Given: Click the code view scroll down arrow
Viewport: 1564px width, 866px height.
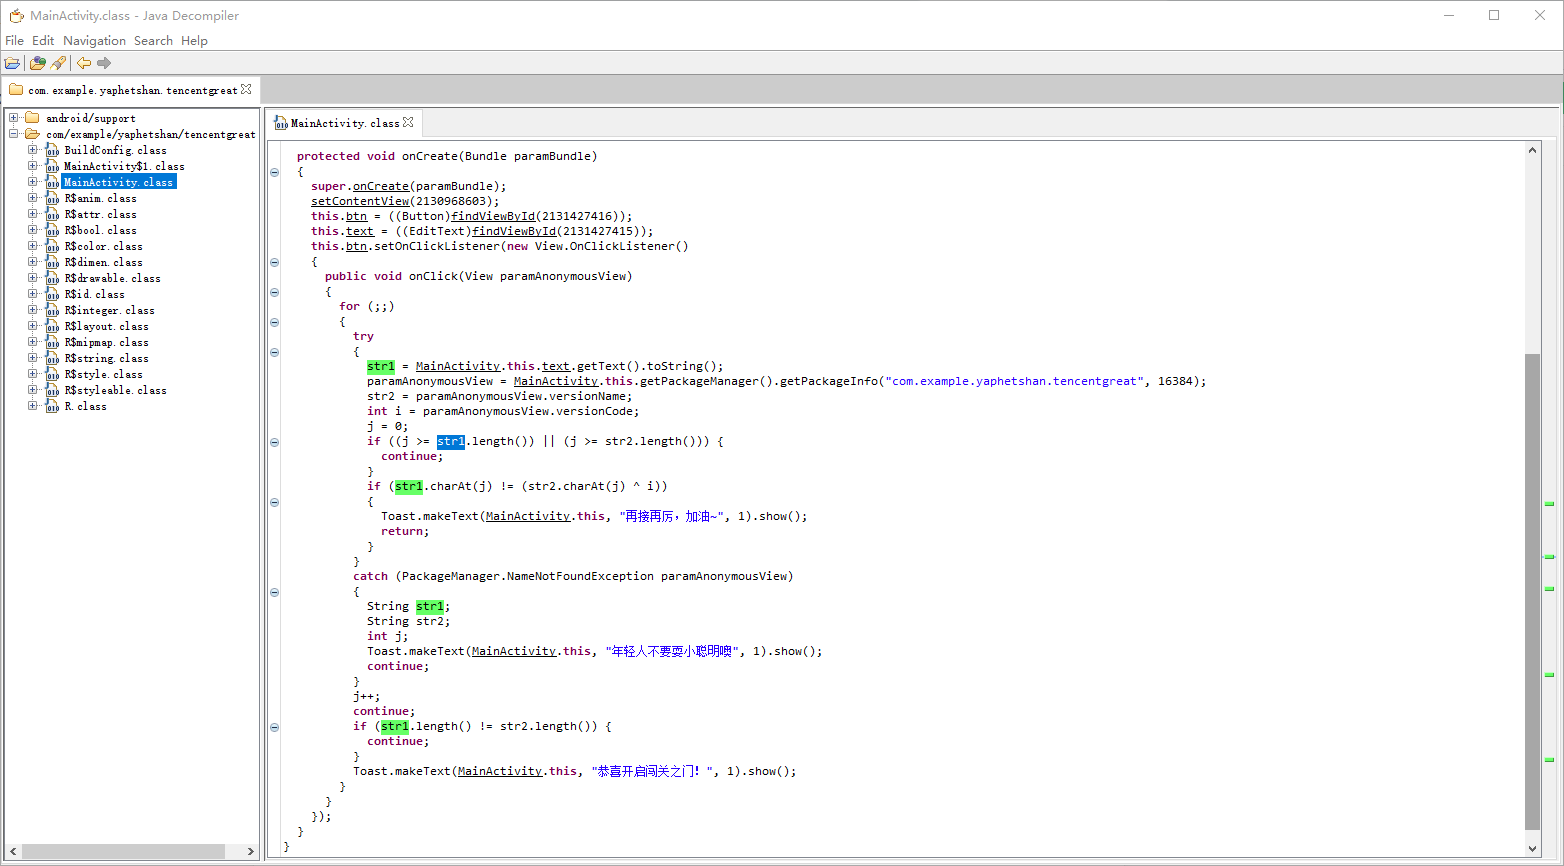Looking at the screenshot, I should click(1533, 849).
